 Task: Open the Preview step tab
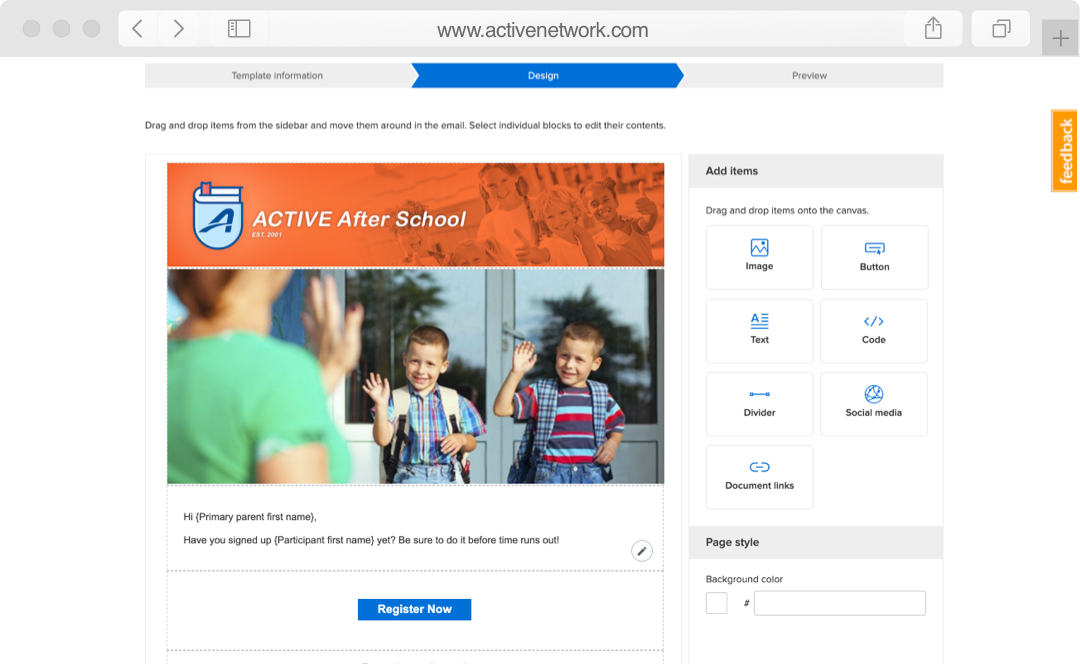point(809,76)
